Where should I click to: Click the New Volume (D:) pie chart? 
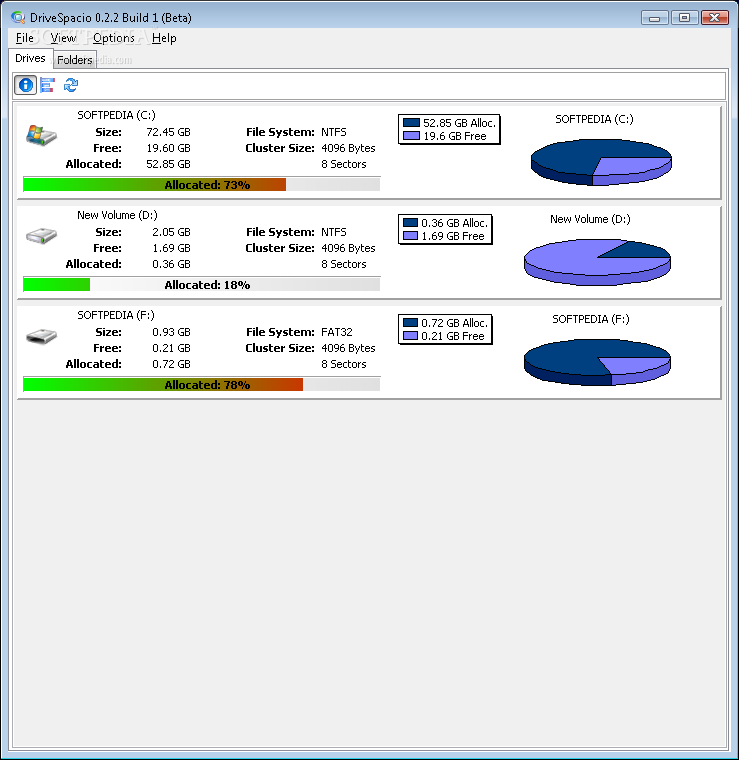pos(597,262)
